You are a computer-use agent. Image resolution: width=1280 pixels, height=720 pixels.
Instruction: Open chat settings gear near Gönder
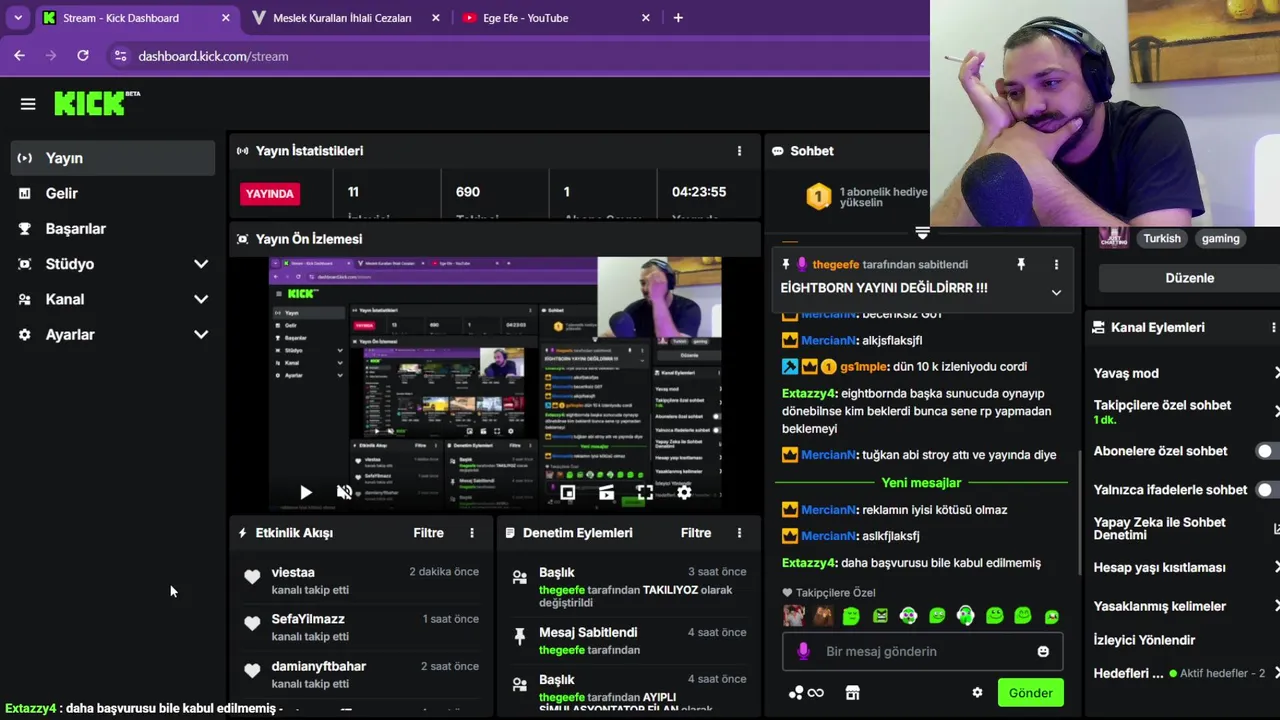pyautogui.click(x=977, y=693)
